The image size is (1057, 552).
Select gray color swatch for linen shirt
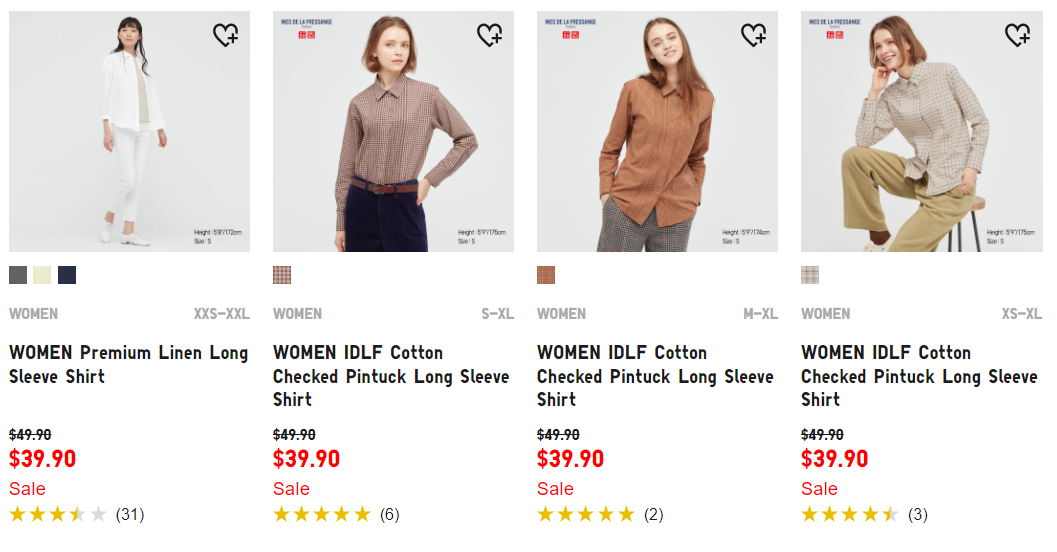[x=18, y=275]
